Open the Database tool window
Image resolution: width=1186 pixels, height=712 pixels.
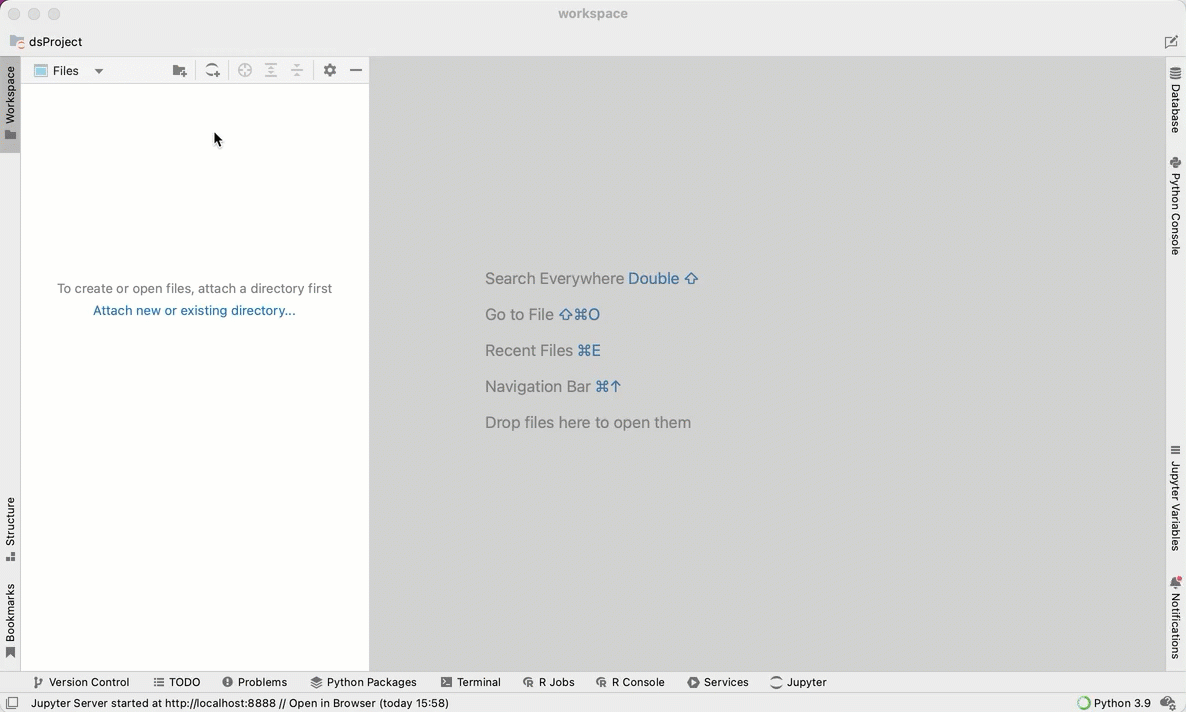point(1175,100)
